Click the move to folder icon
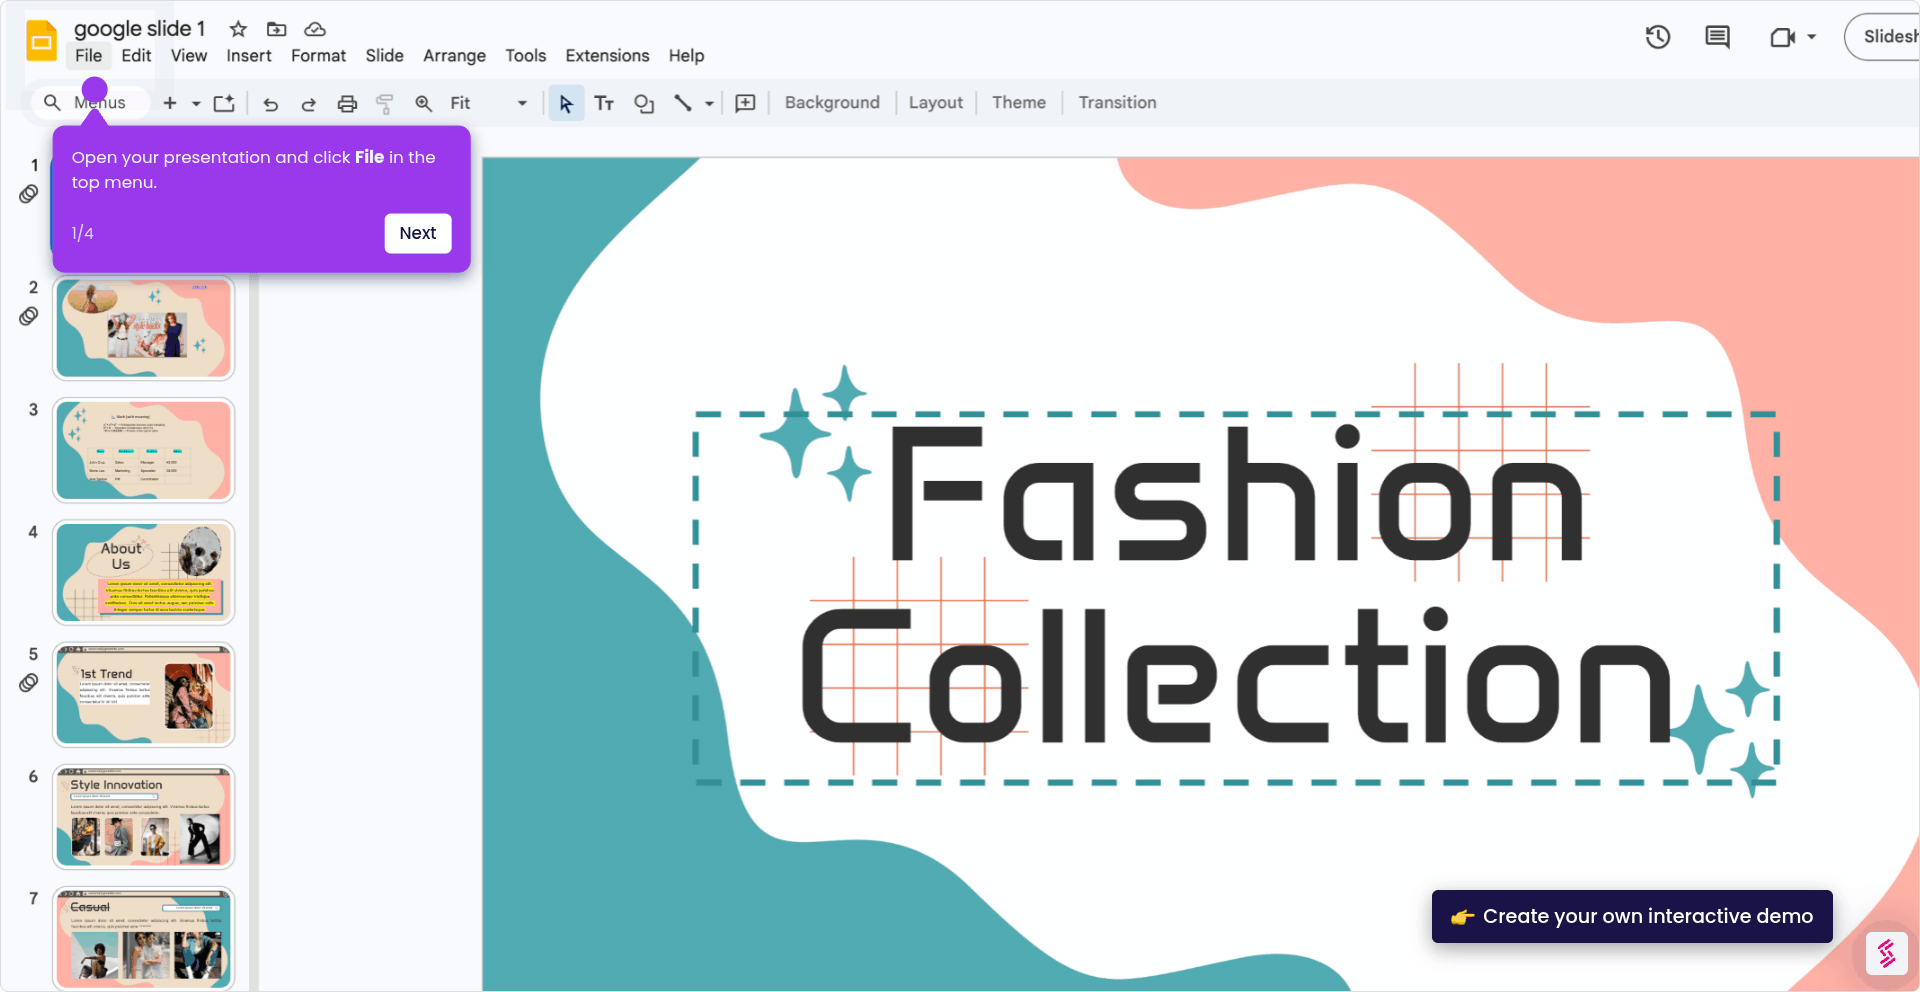This screenshot has height=992, width=1920. (x=277, y=29)
